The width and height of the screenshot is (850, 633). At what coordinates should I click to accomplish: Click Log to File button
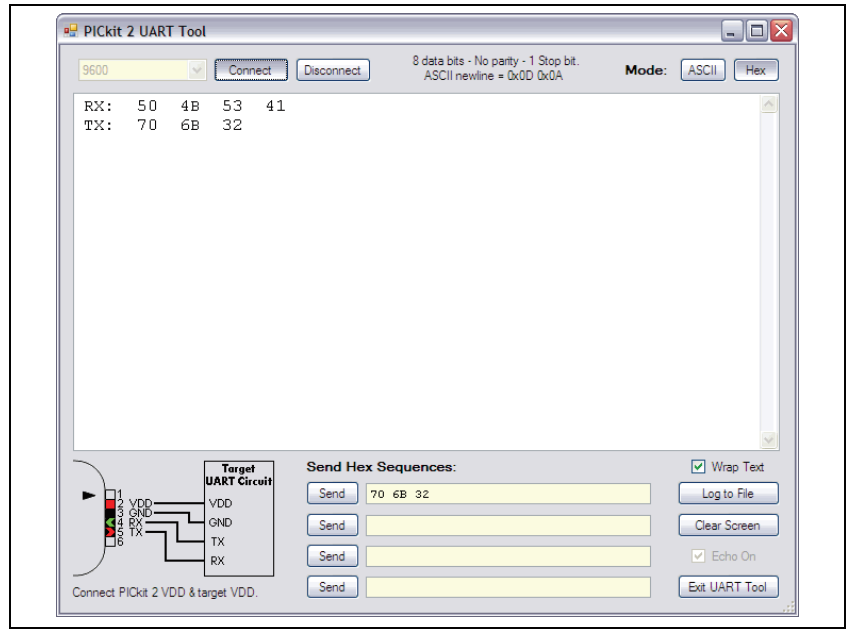(x=728, y=493)
